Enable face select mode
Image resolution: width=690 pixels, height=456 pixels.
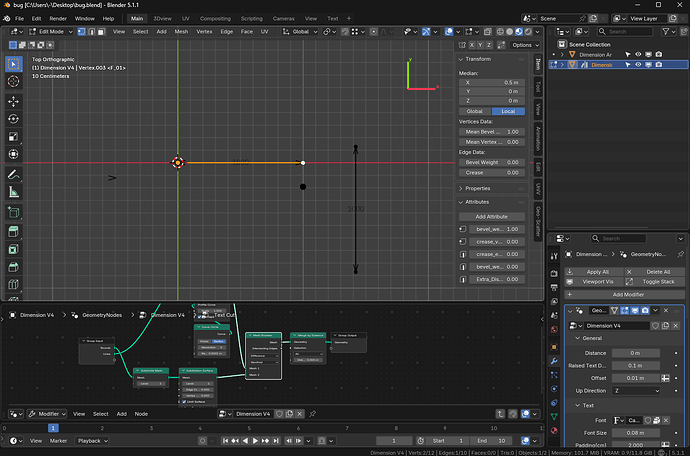coord(101,32)
